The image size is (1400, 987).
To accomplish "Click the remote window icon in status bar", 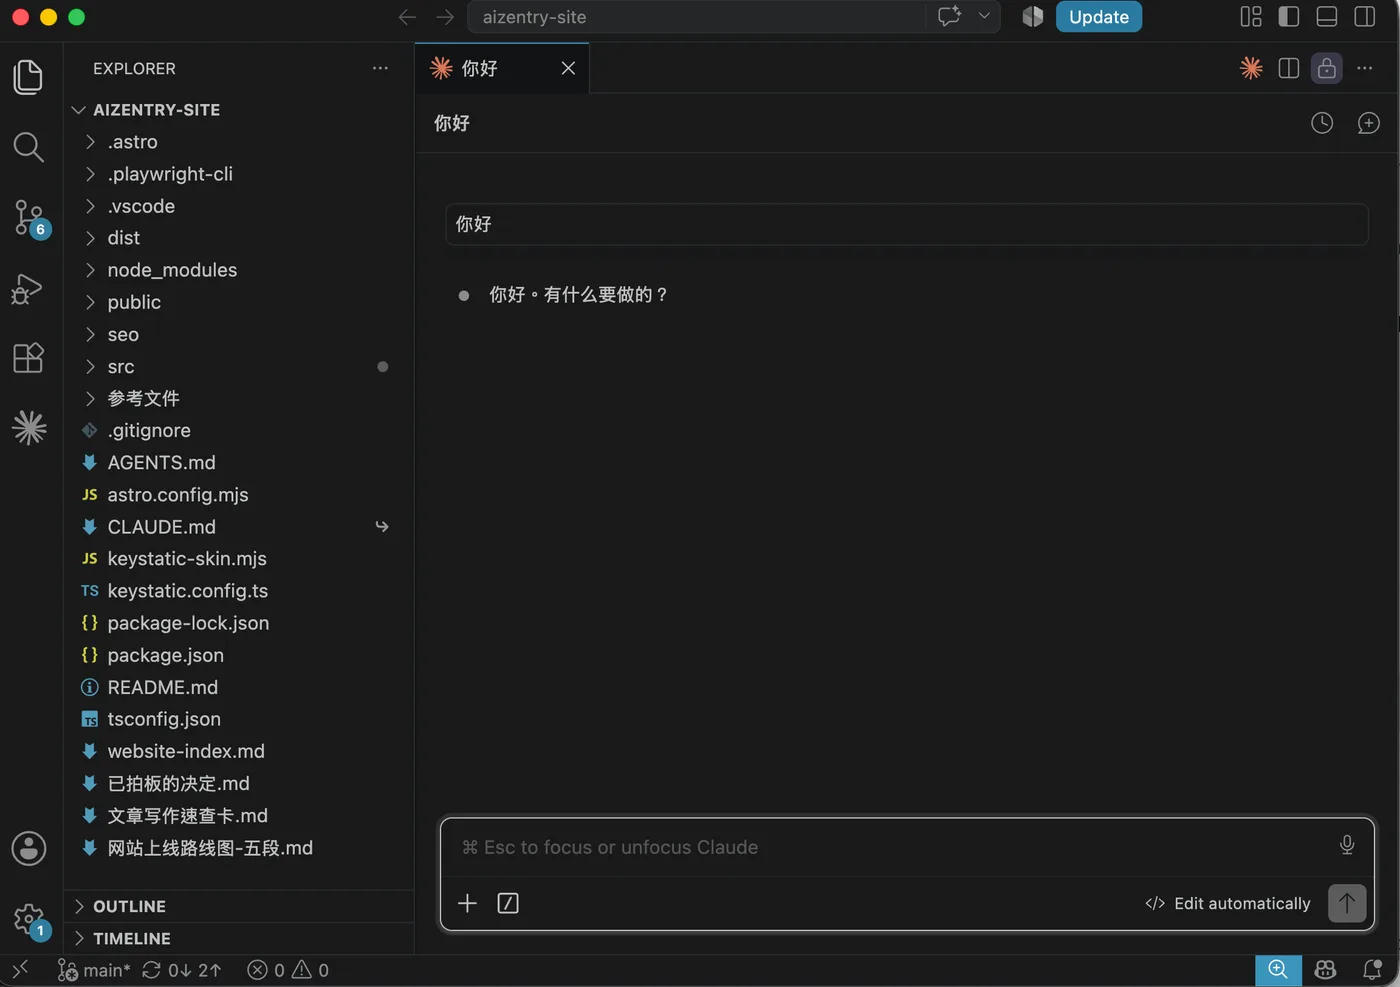I will [20, 970].
